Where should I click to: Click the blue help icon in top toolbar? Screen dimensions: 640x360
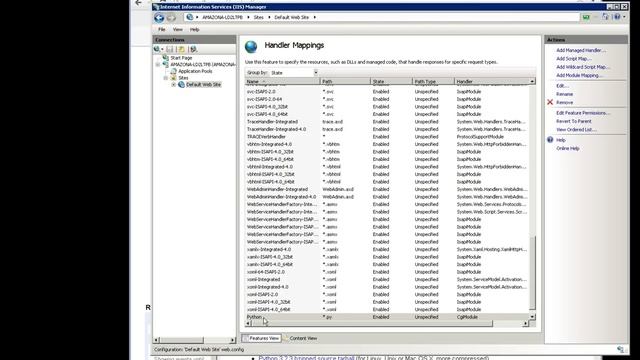tap(617, 17)
